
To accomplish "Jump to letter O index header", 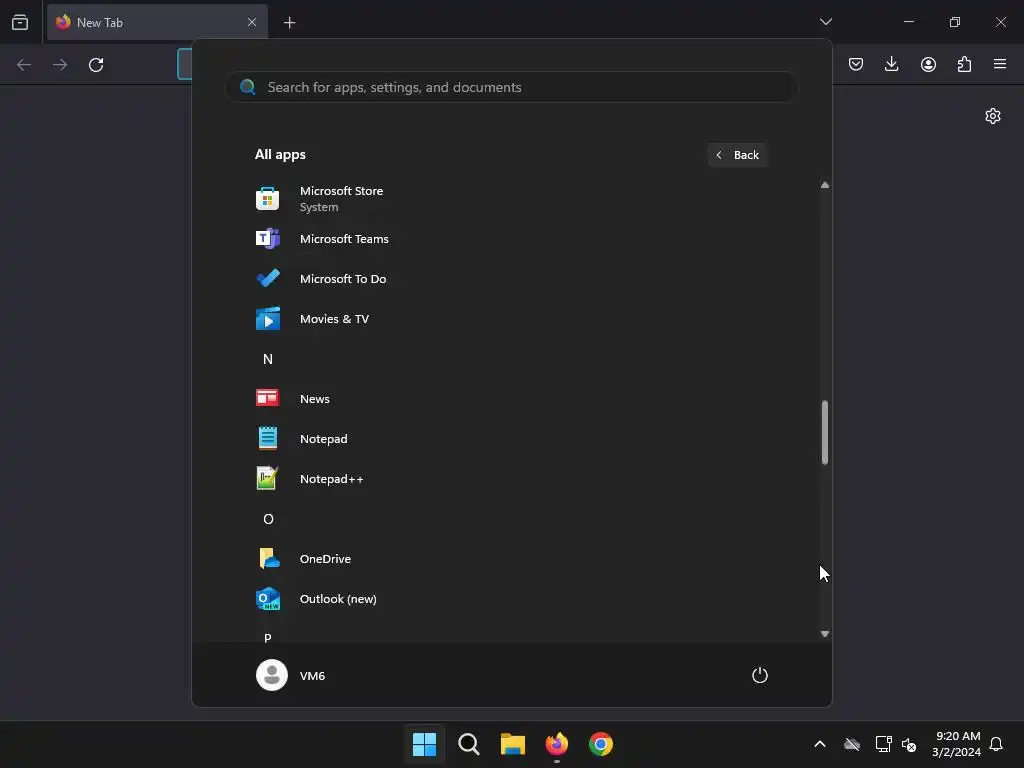I will coord(268,519).
